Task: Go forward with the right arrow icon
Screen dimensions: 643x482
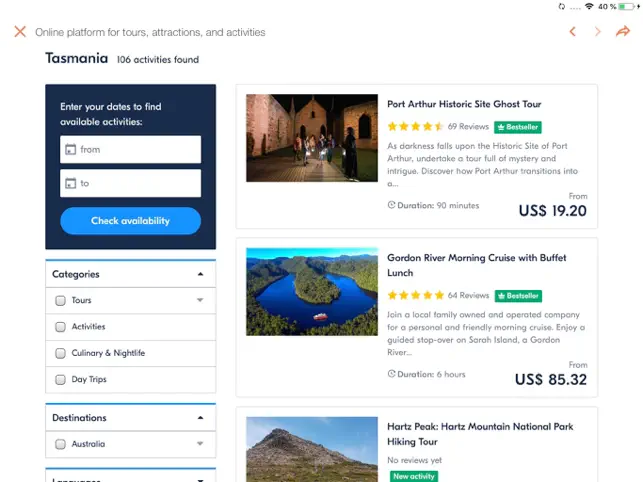Action: (597, 32)
